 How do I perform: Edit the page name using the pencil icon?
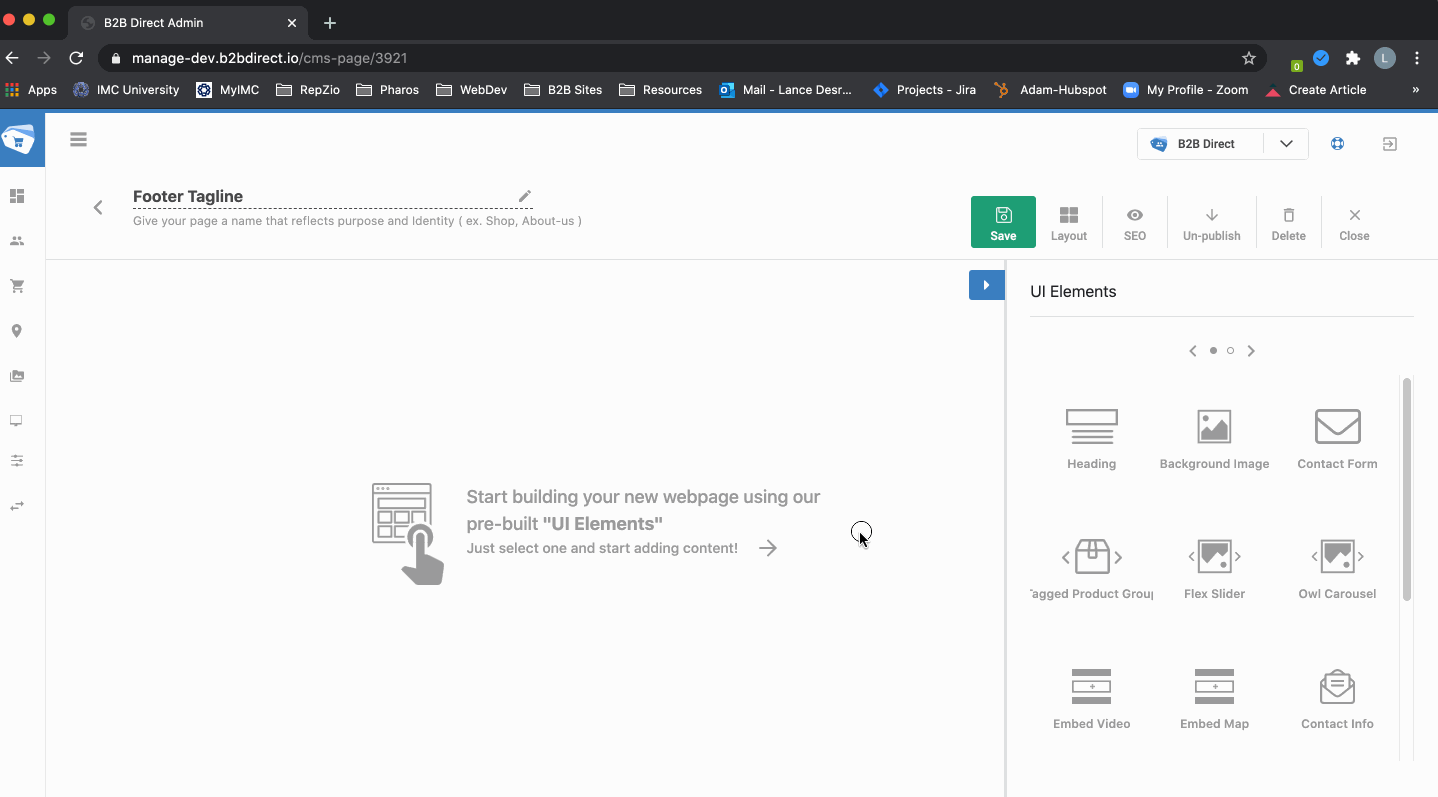coord(524,197)
